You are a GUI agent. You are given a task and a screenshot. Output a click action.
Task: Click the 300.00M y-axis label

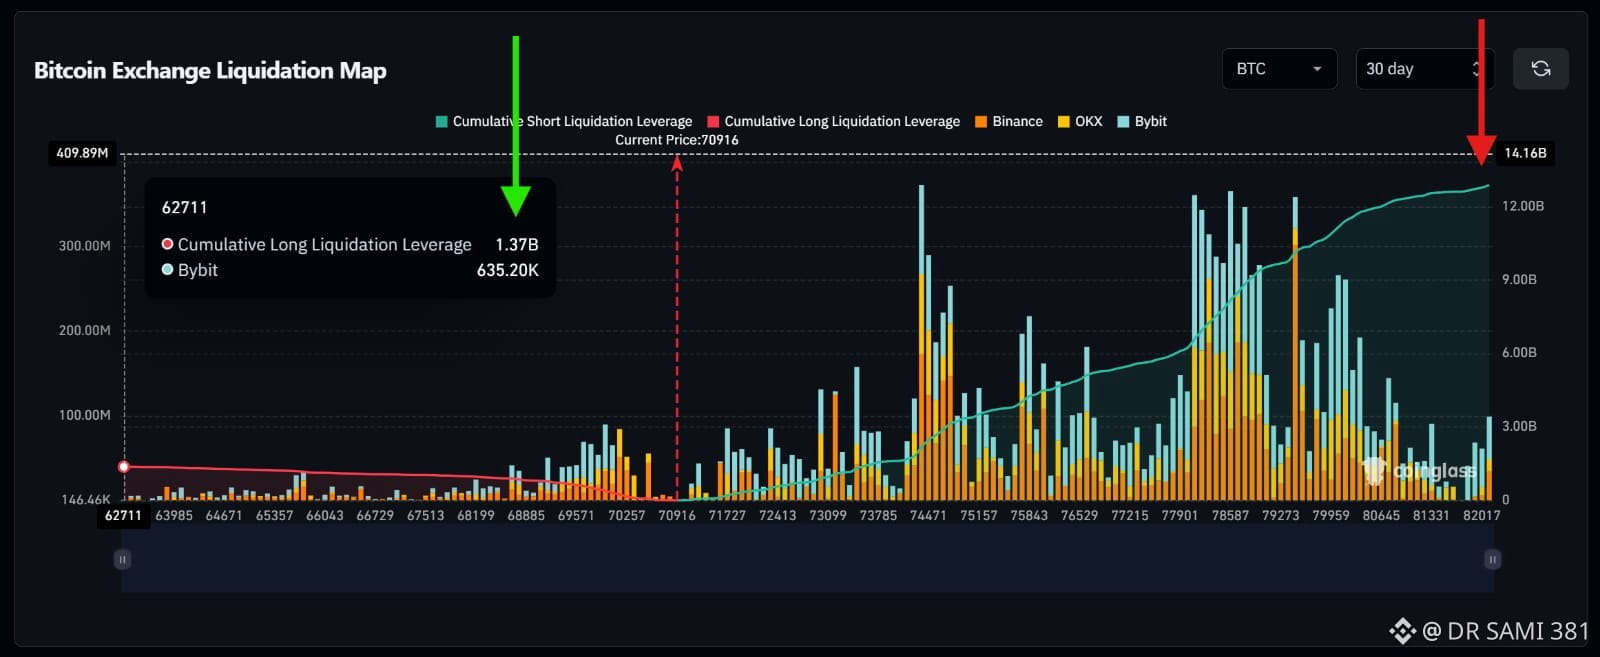click(84, 246)
